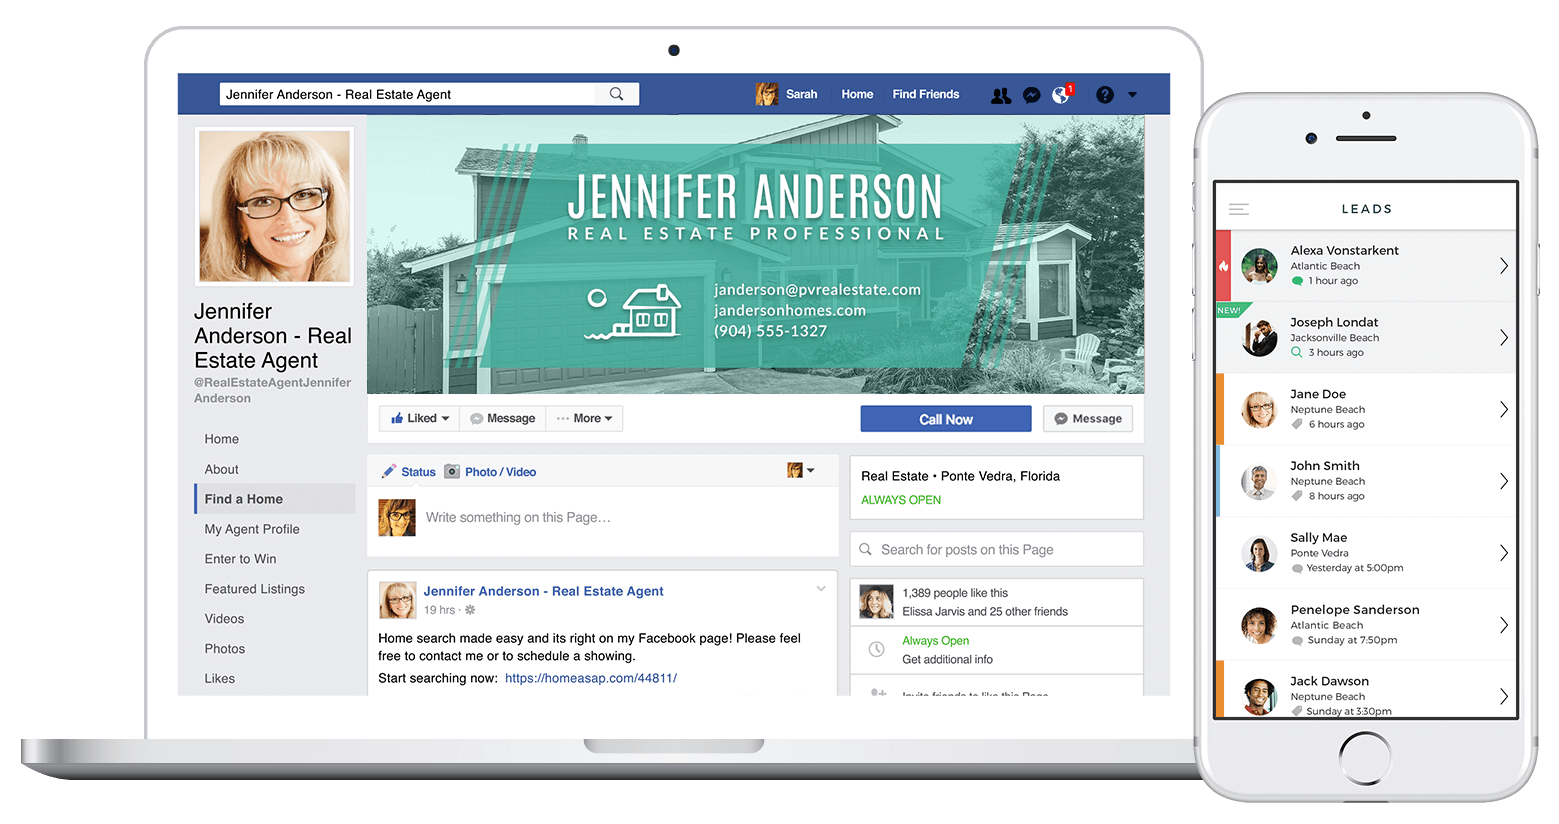Open Featured Listings in the sidebar

click(x=255, y=589)
